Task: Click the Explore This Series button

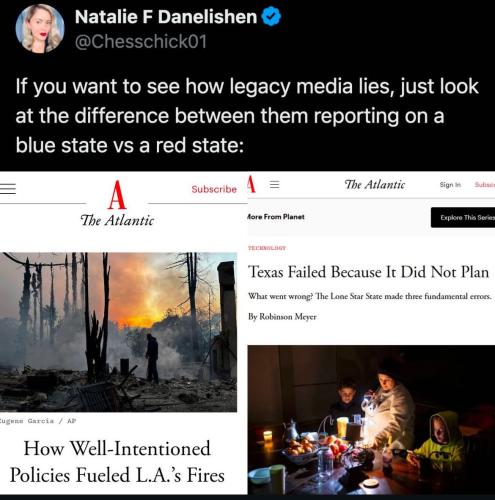Action: click(463, 217)
